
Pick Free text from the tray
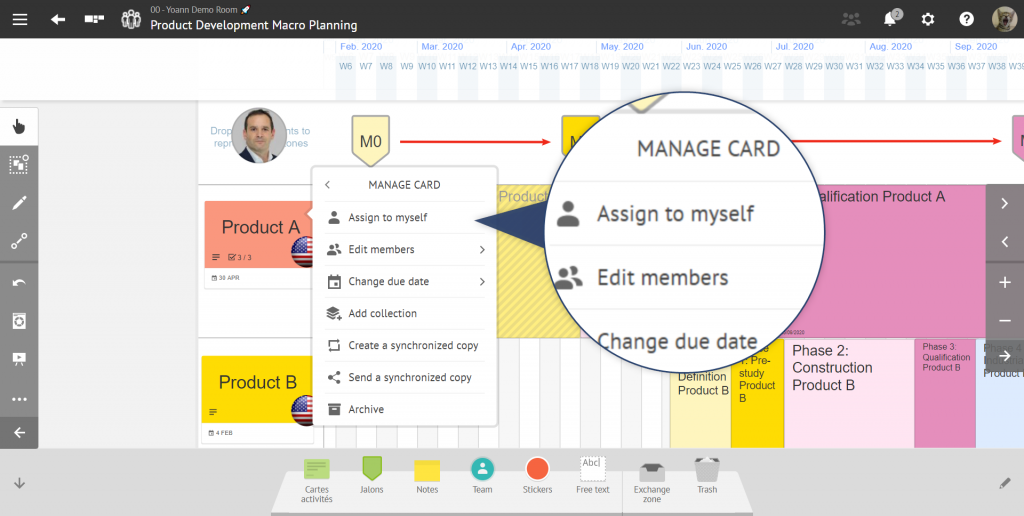[593, 475]
